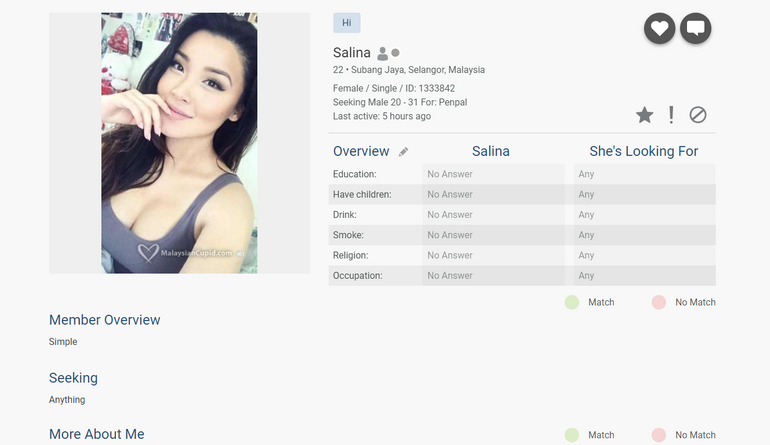Image resolution: width=770 pixels, height=445 pixels.
Task: Open the message chat bubble icon
Action: pyautogui.click(x=695, y=28)
